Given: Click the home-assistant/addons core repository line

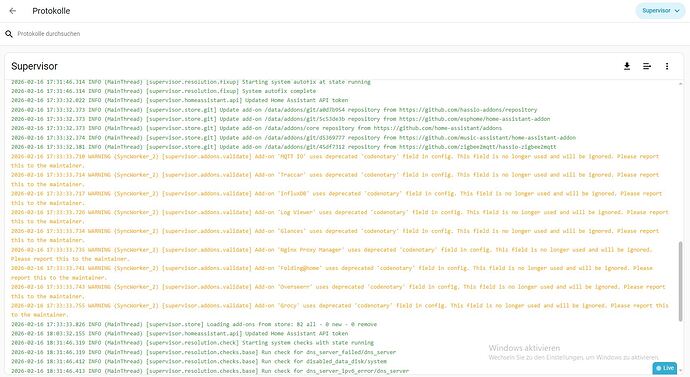Looking at the screenshot, I should coord(257,128).
